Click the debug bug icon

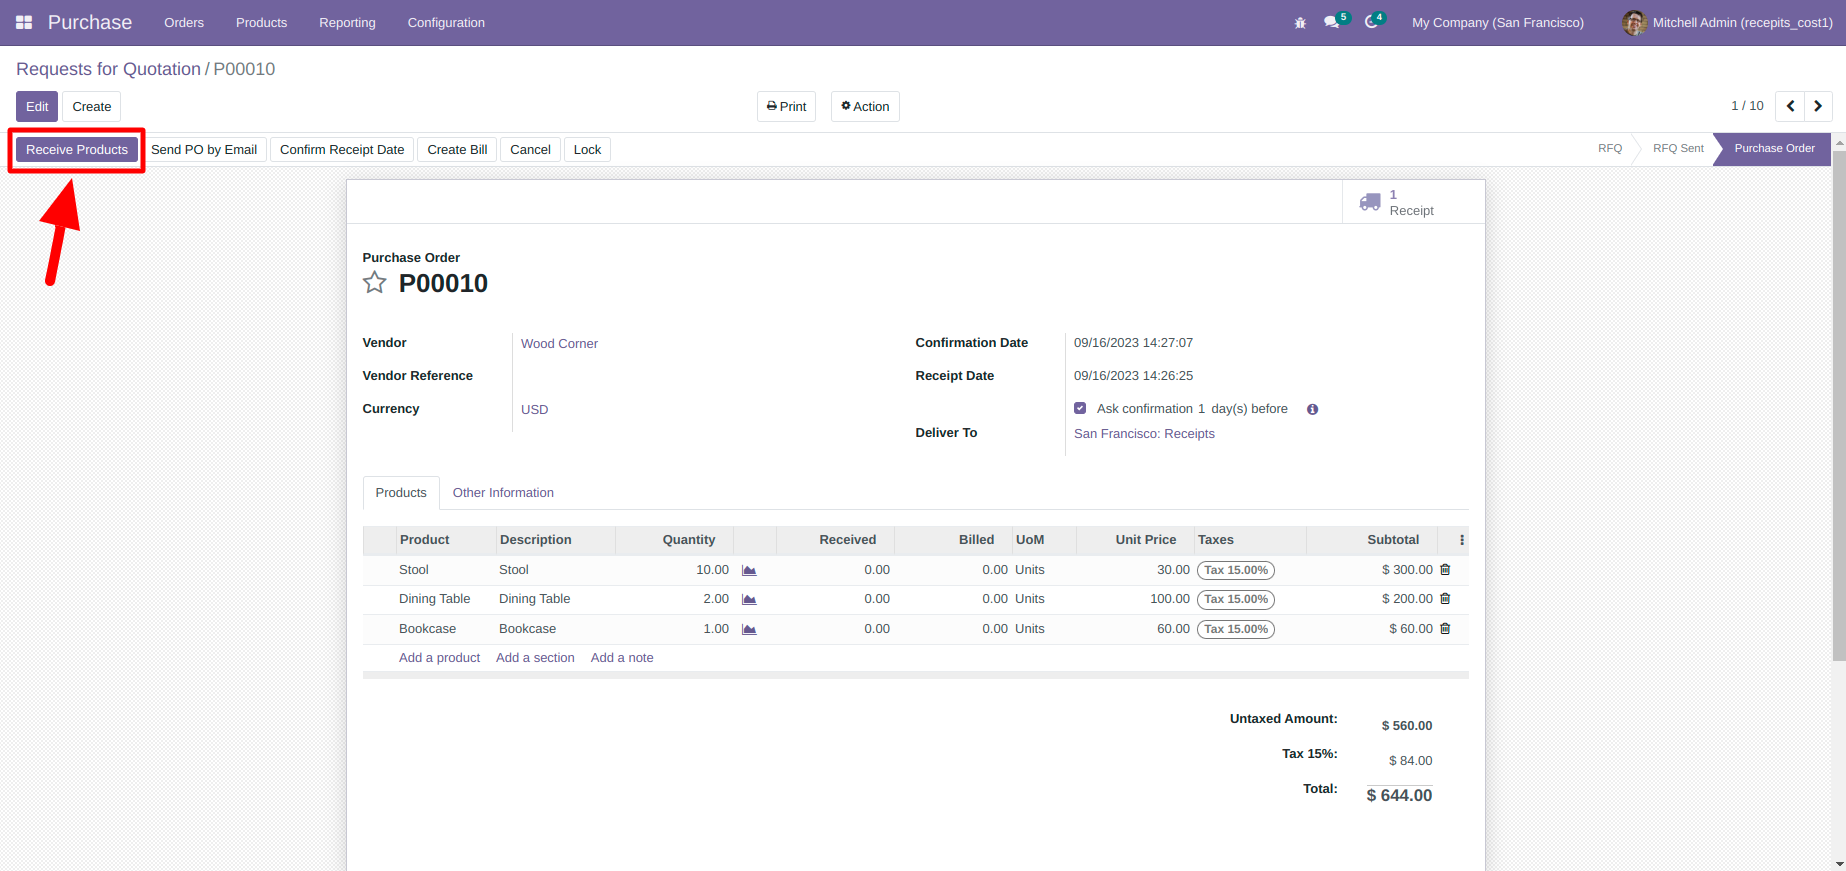click(x=1300, y=22)
